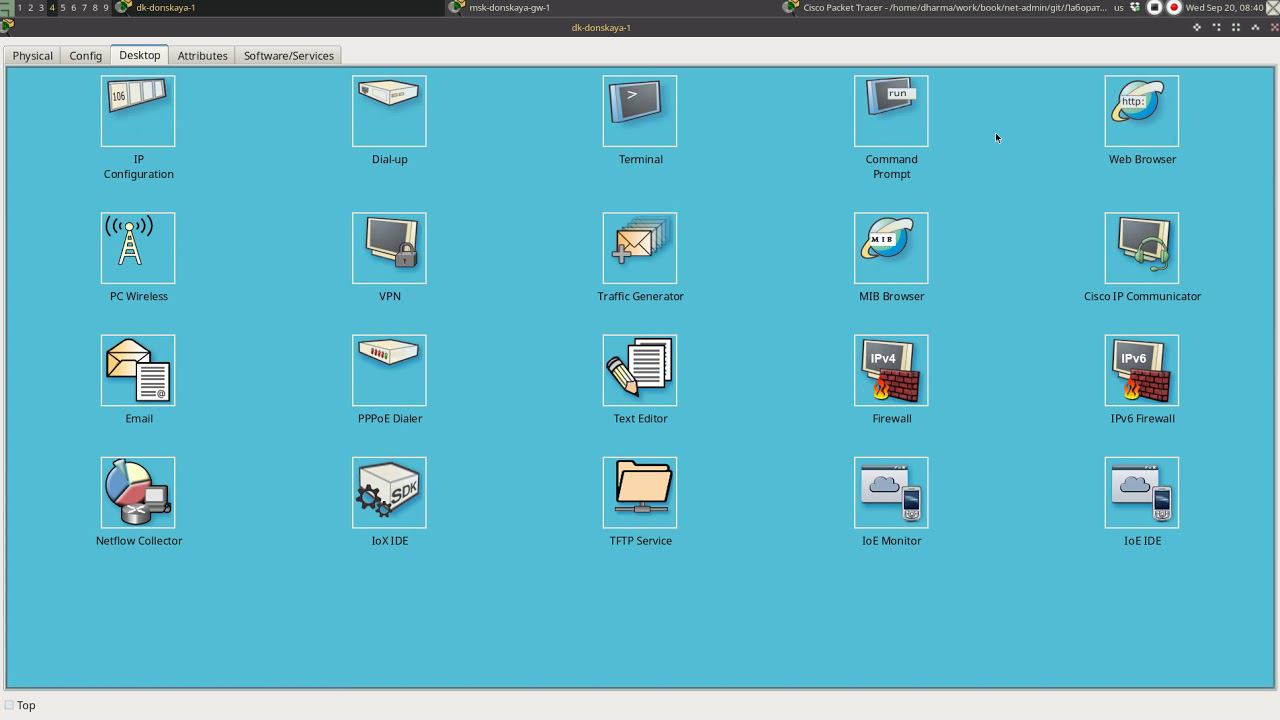Click the red record tray icon
Viewport: 1280px width, 720px height.
pyautogui.click(x=1174, y=7)
